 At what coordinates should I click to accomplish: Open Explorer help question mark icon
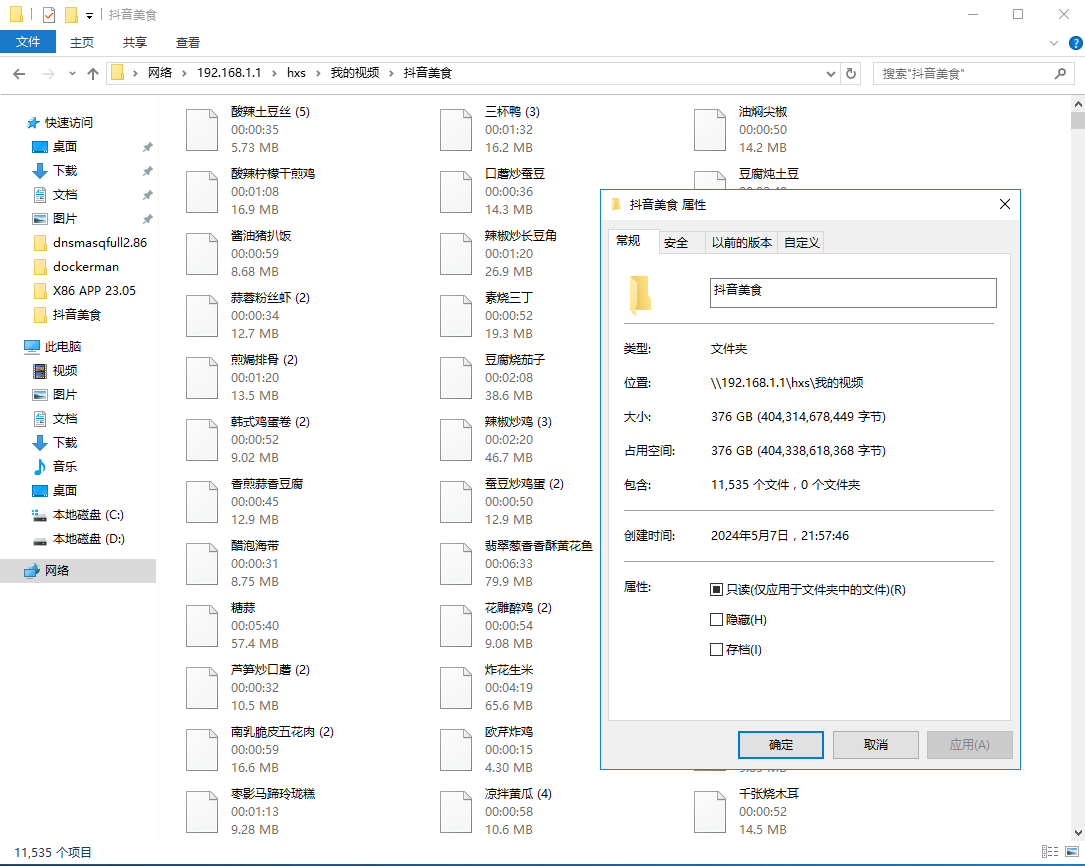[x=1076, y=43]
